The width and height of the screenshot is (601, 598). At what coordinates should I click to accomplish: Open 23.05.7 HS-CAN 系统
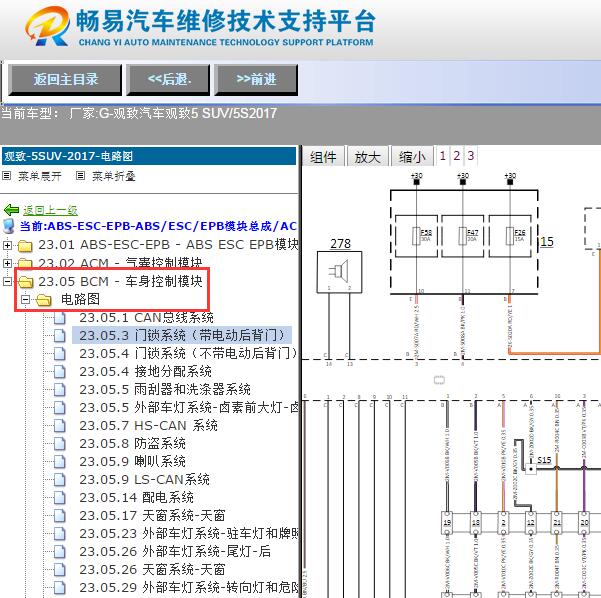(148, 426)
